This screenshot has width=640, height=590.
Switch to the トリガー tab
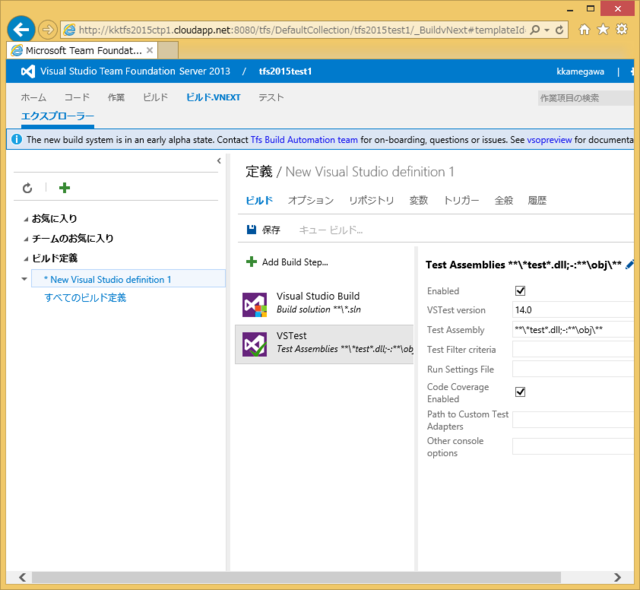[461, 200]
